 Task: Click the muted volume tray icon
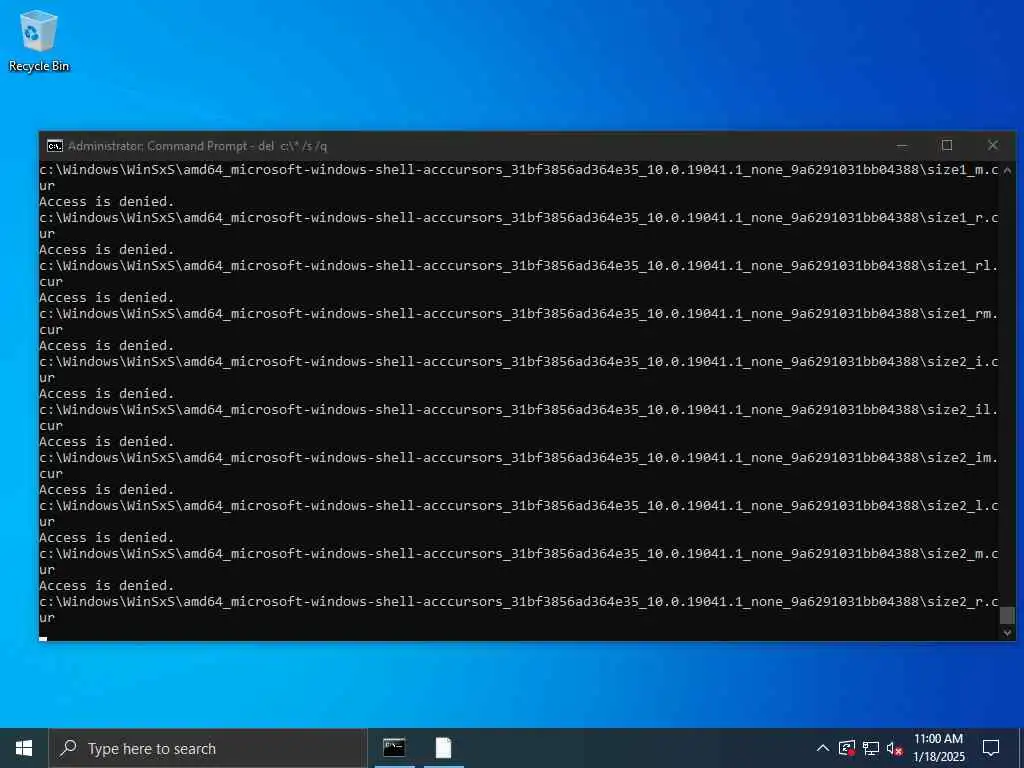tap(894, 748)
